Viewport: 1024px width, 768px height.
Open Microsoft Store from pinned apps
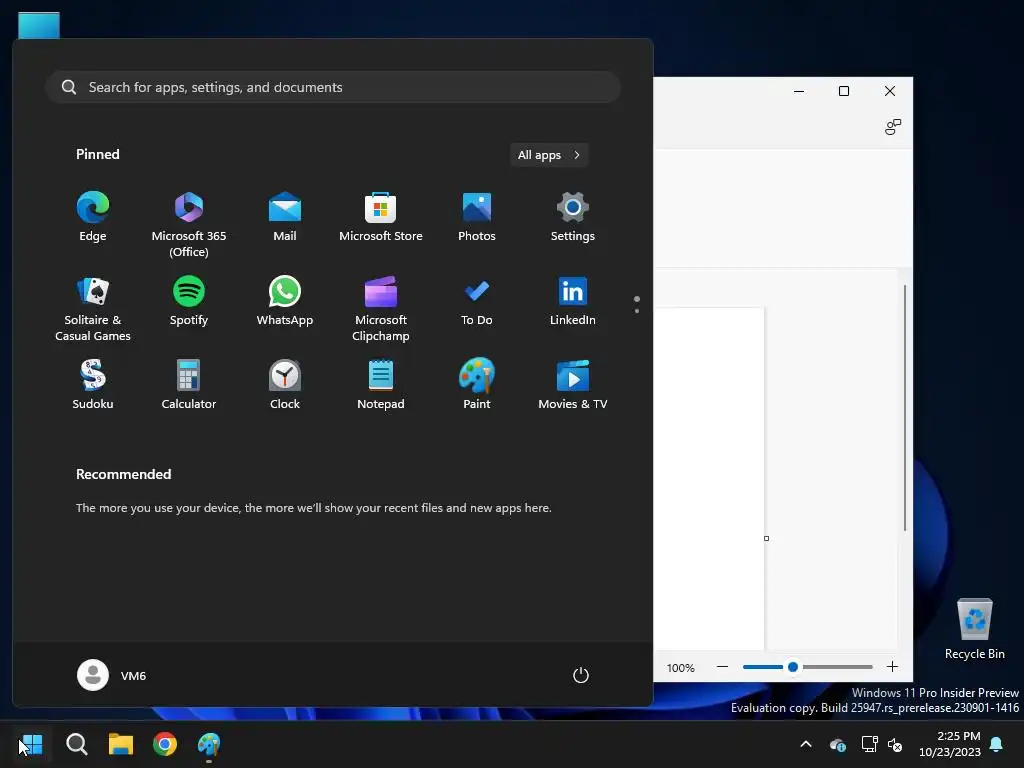point(381,217)
